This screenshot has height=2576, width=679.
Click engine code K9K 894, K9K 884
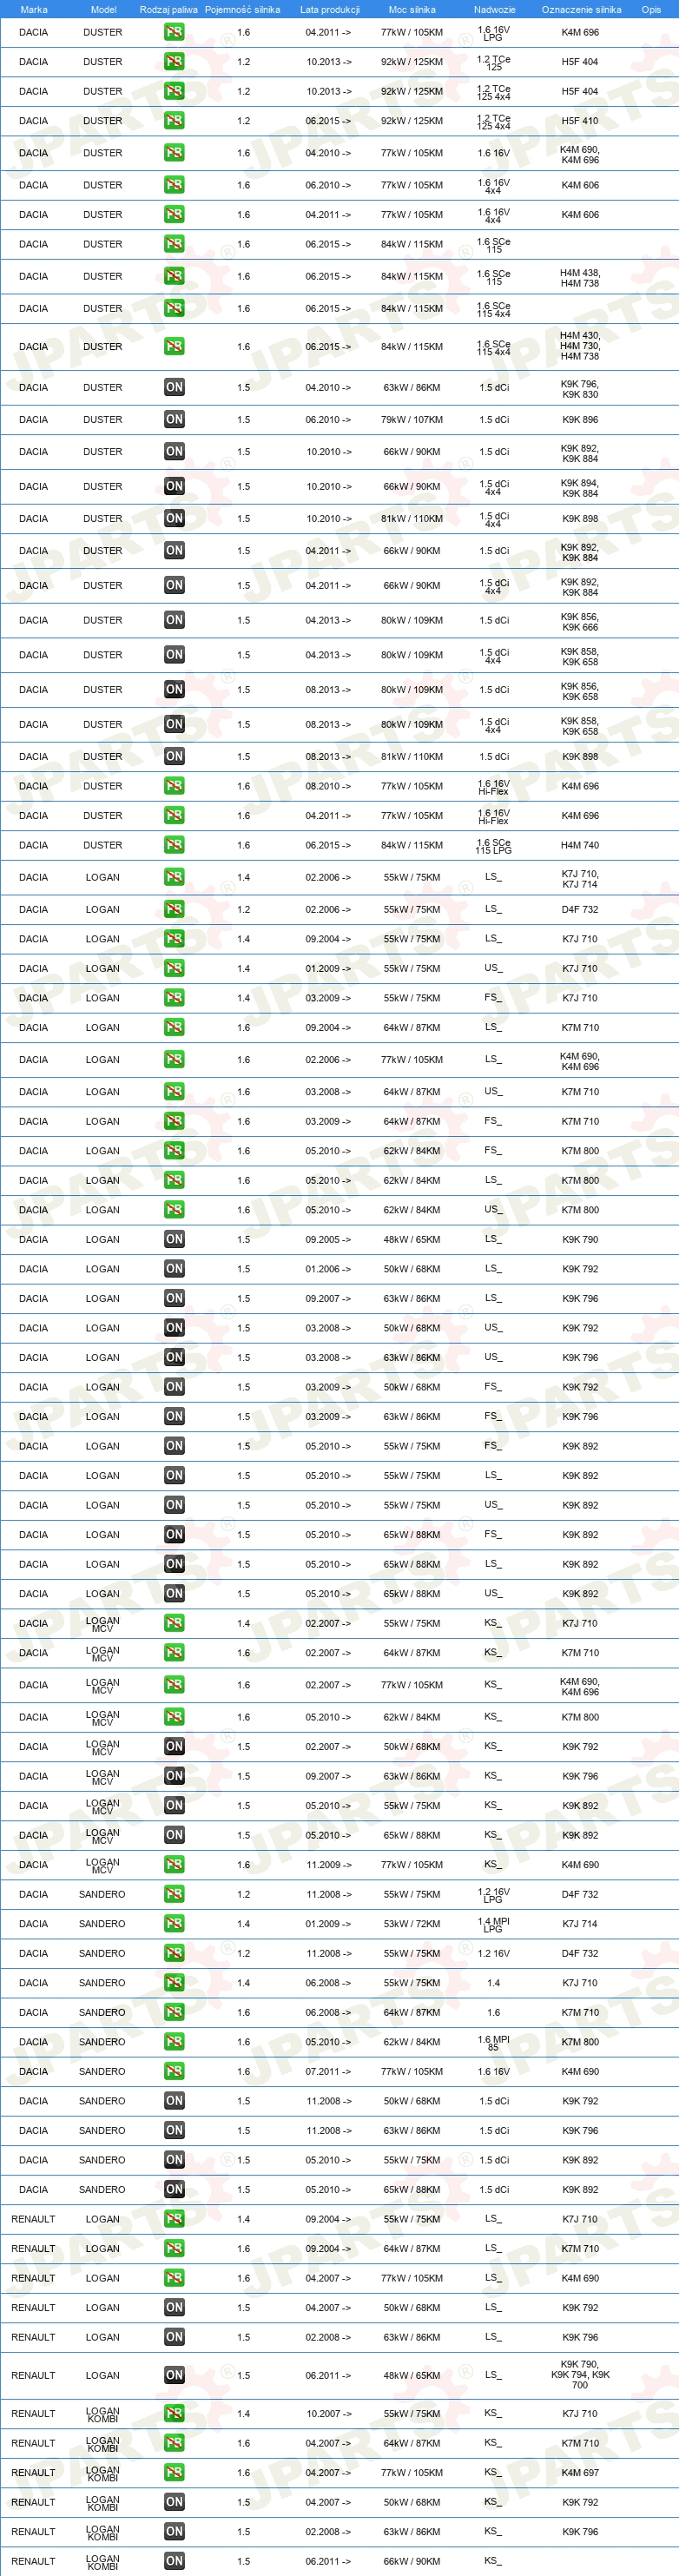click(580, 487)
